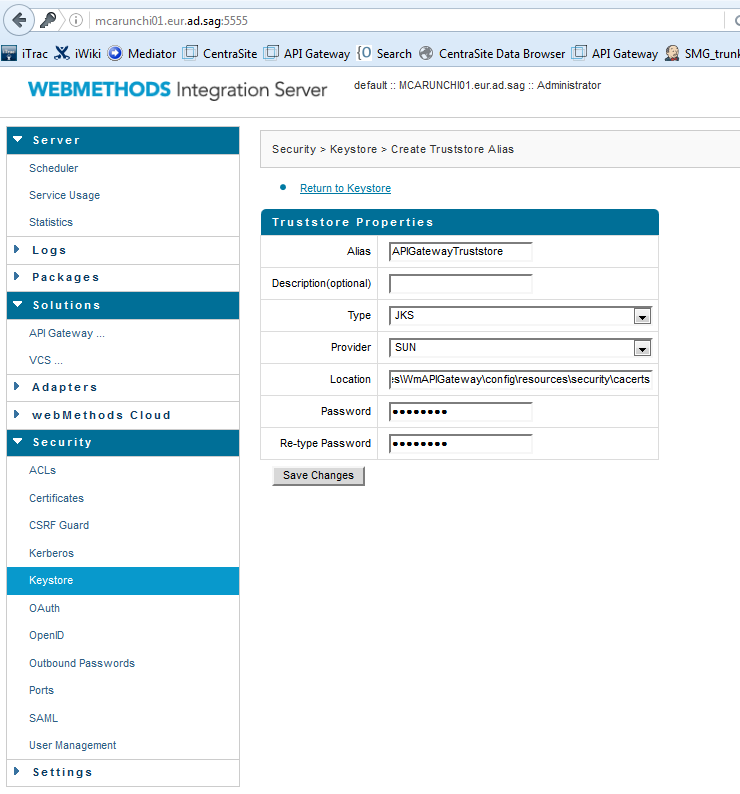Collapse the Server section triangle
Viewport: 740px width, 794px height.
(x=18, y=139)
